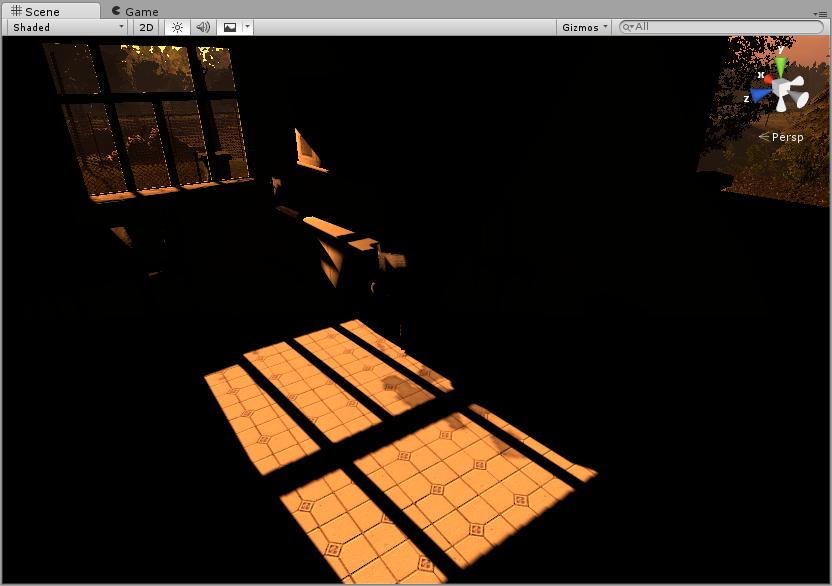
Task: Toggle Persp projection label
Action: [781, 137]
